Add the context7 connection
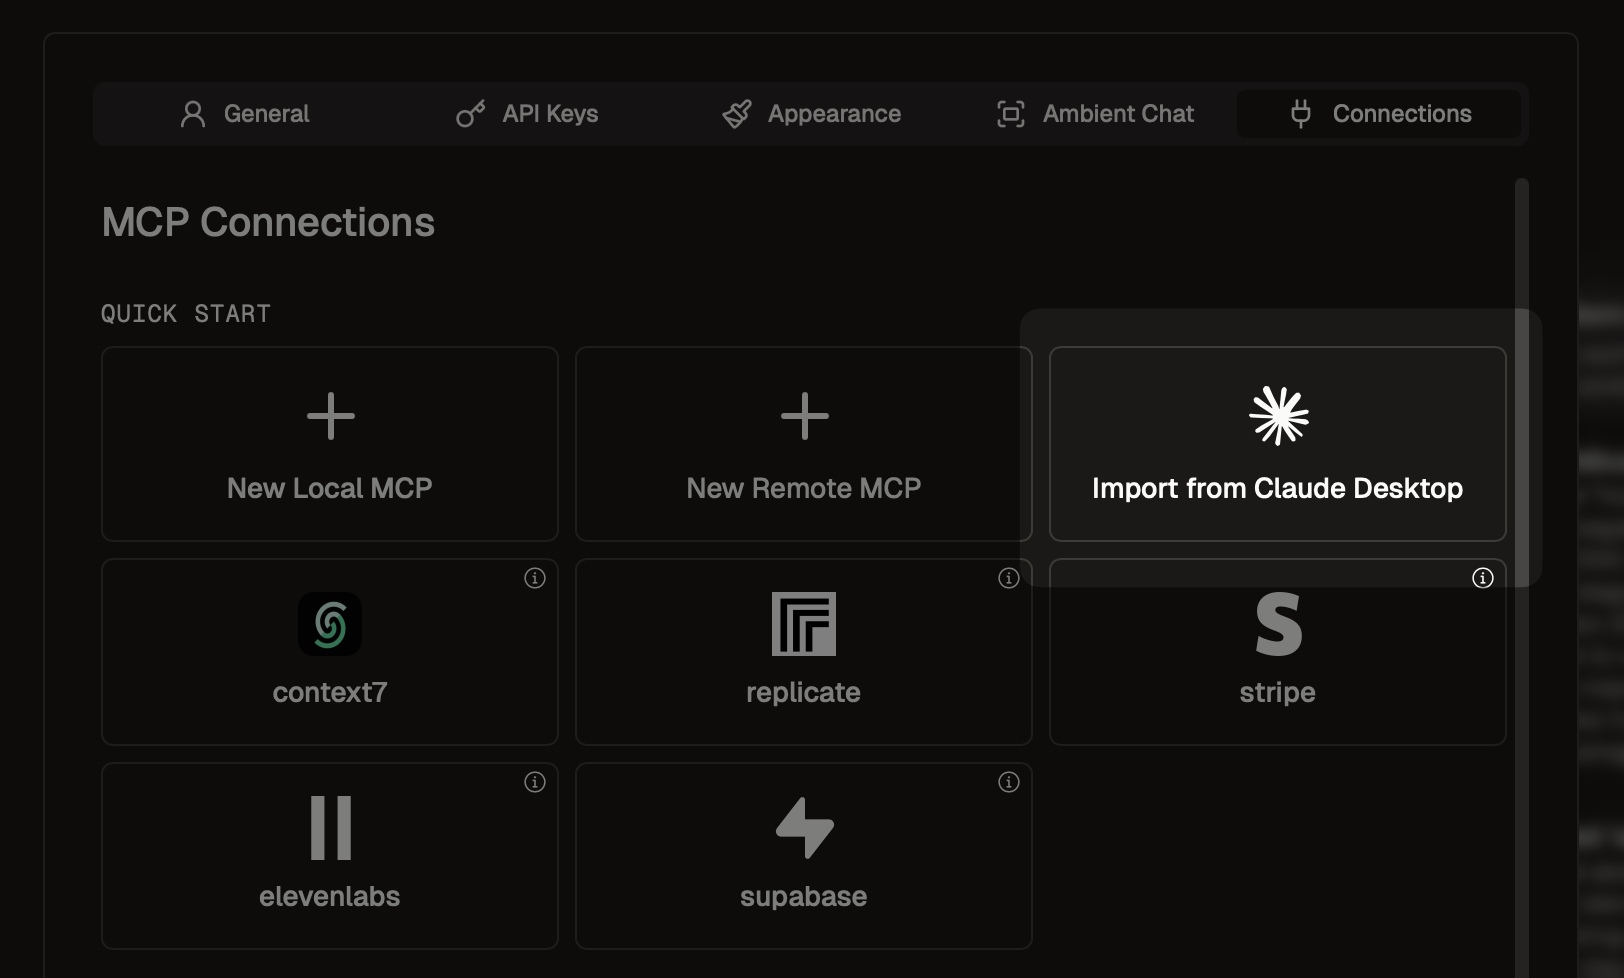 click(330, 652)
